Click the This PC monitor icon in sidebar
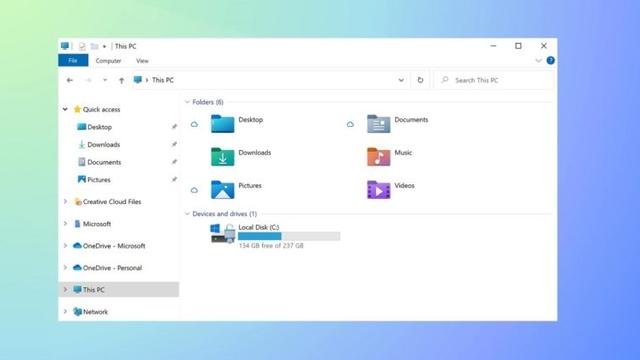 (x=77, y=289)
